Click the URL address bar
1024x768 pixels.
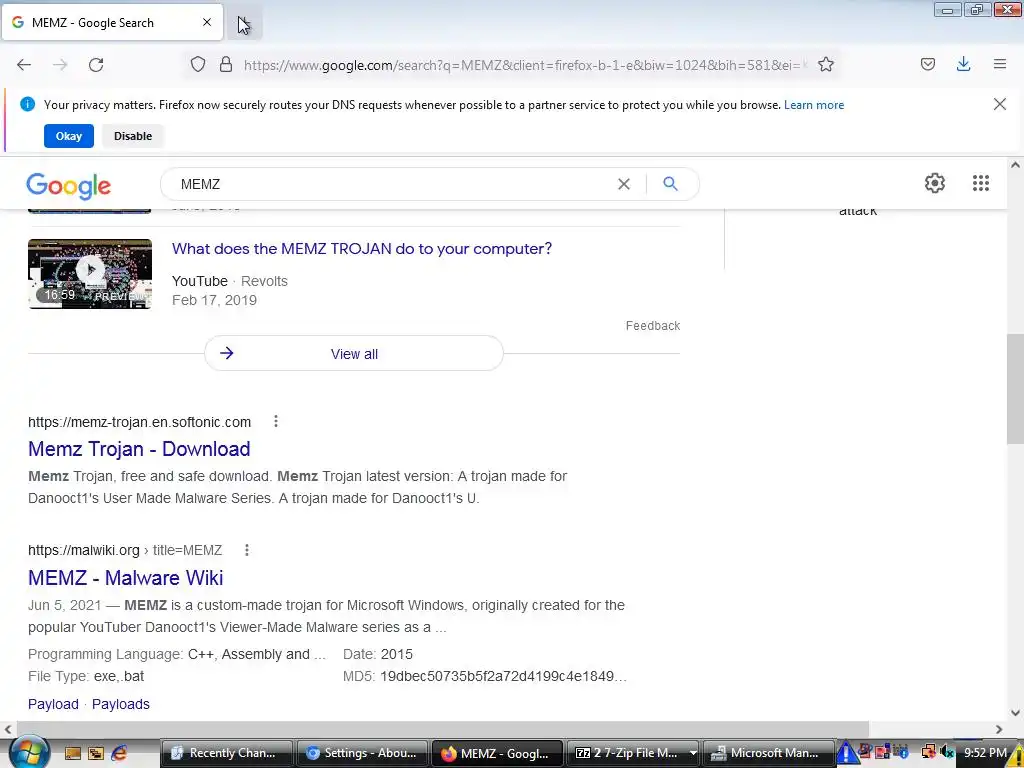(x=522, y=65)
